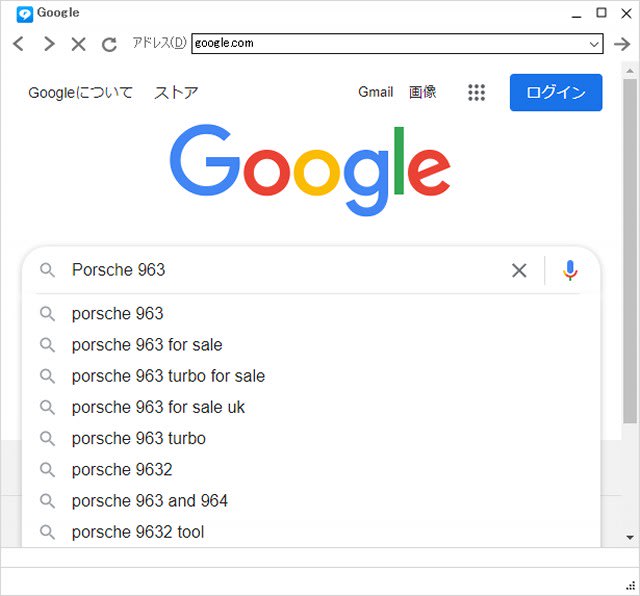Viewport: 640px width, 596px height.
Task: Navigate with the go arrow beside address bar
Action: [622, 44]
